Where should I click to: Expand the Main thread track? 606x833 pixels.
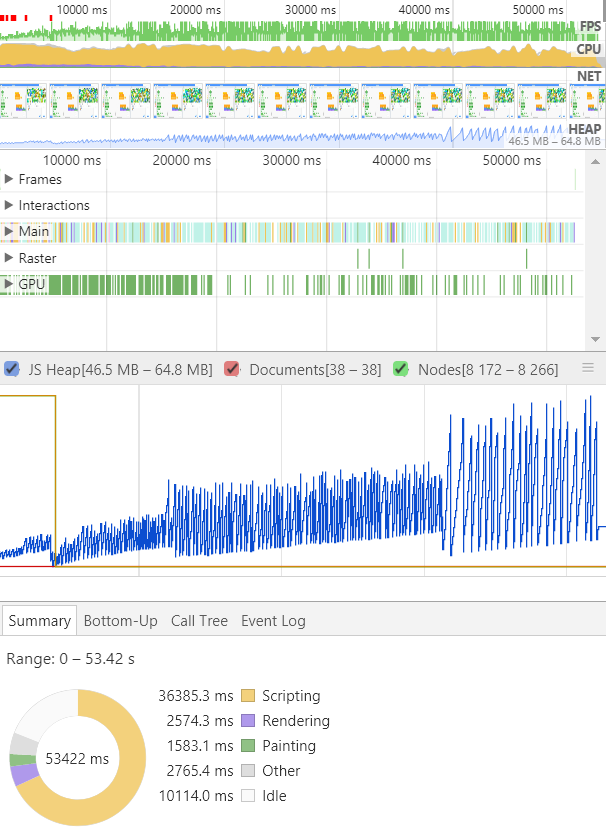pos(8,231)
